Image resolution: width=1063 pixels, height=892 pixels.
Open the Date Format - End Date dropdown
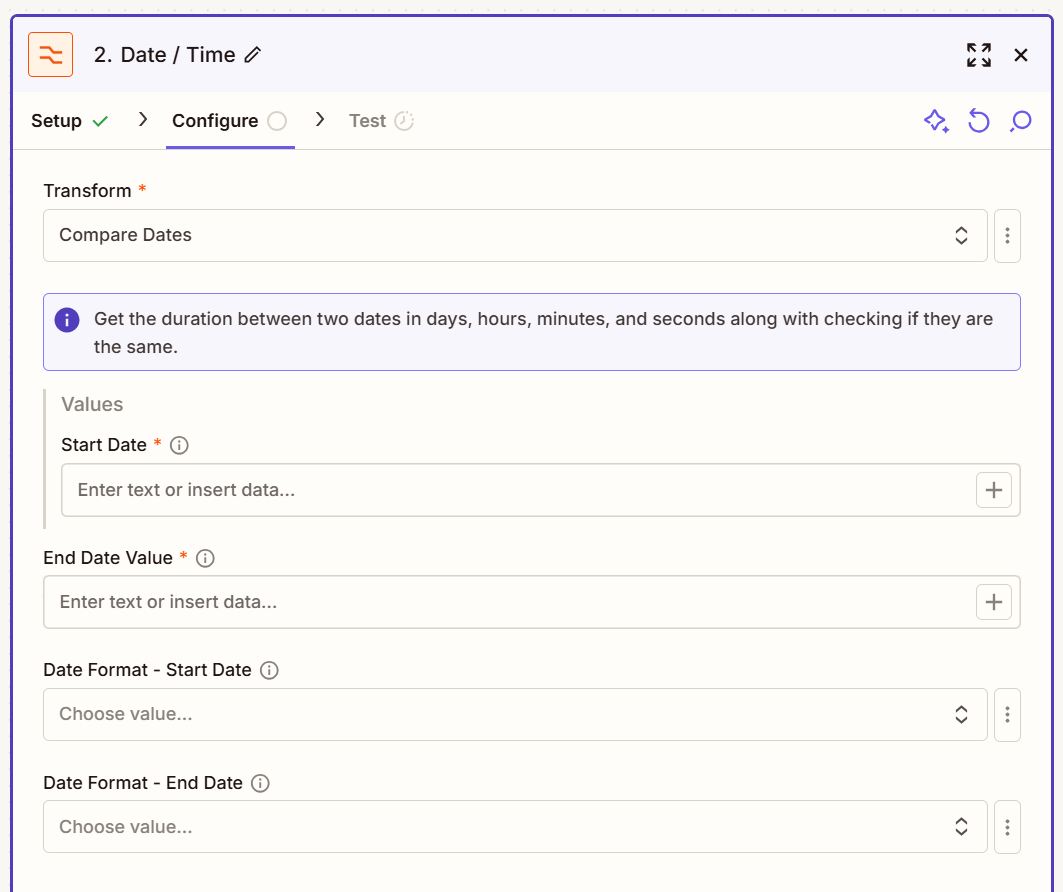[x=515, y=827]
